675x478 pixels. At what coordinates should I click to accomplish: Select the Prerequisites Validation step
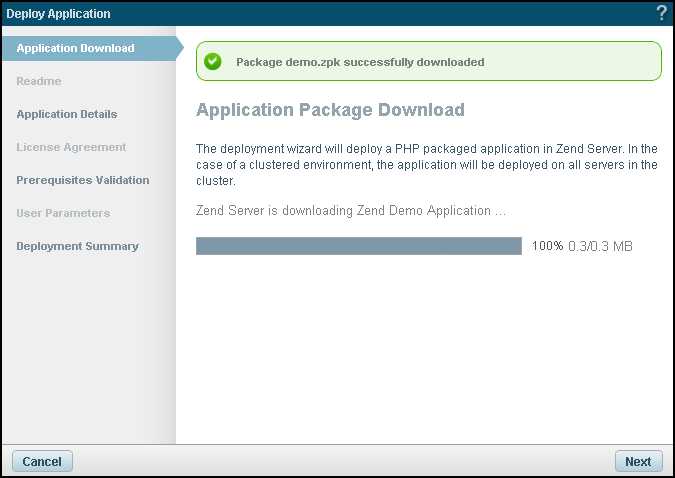click(x=83, y=180)
